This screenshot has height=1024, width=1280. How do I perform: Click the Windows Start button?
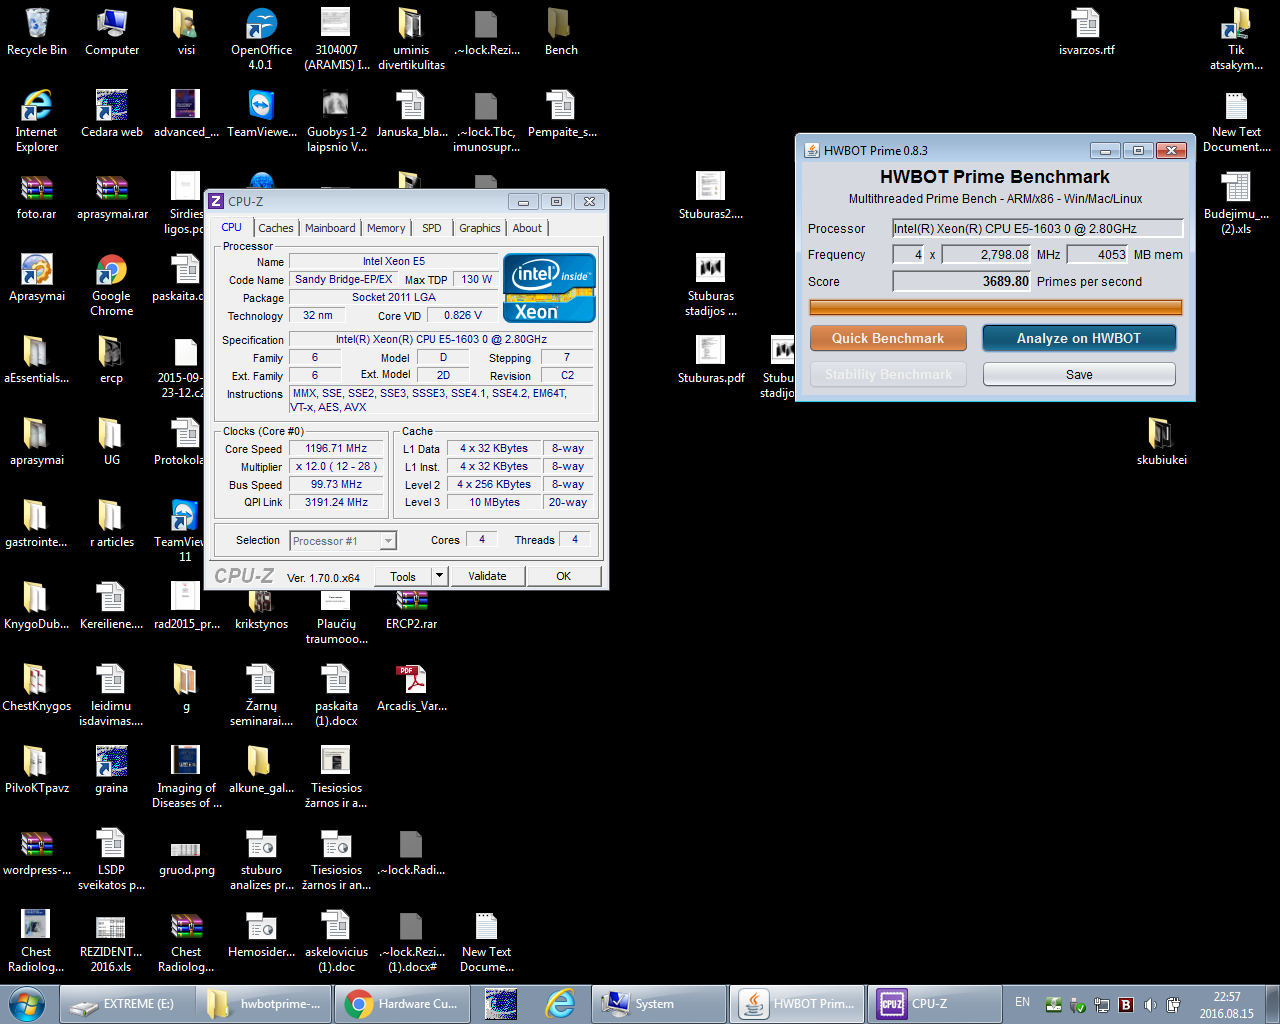[27, 1003]
